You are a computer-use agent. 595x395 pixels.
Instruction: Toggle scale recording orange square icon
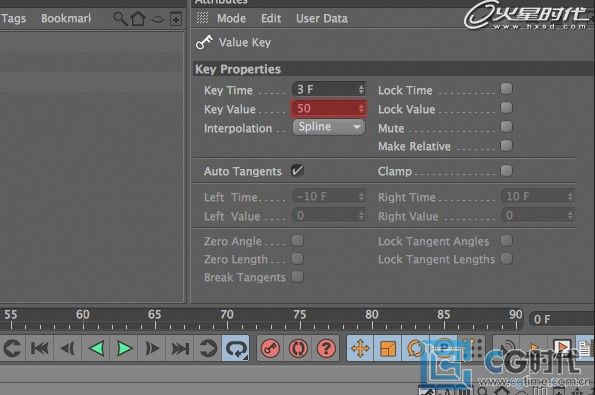(387, 348)
